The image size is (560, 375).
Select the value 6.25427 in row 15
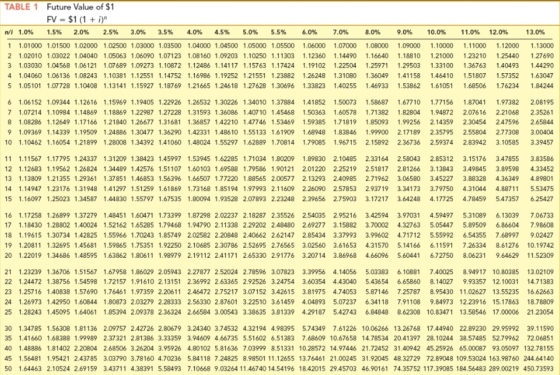pyautogui.click(x=542, y=199)
